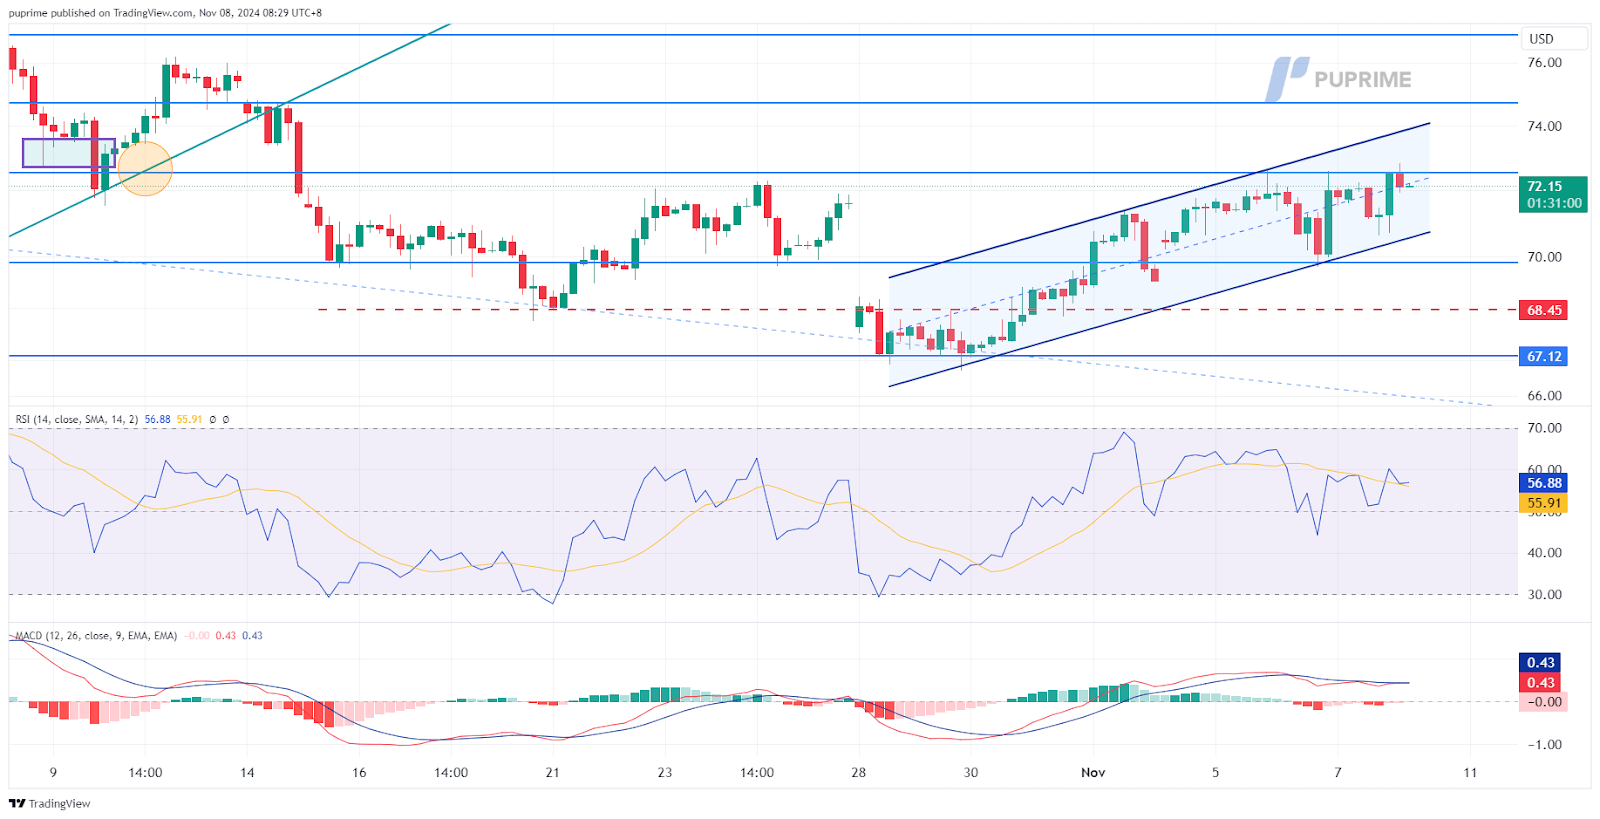This screenshot has height=819, width=1600.
Task: Select the purple rectangle drawing on chart
Action: pyautogui.click(x=68, y=153)
